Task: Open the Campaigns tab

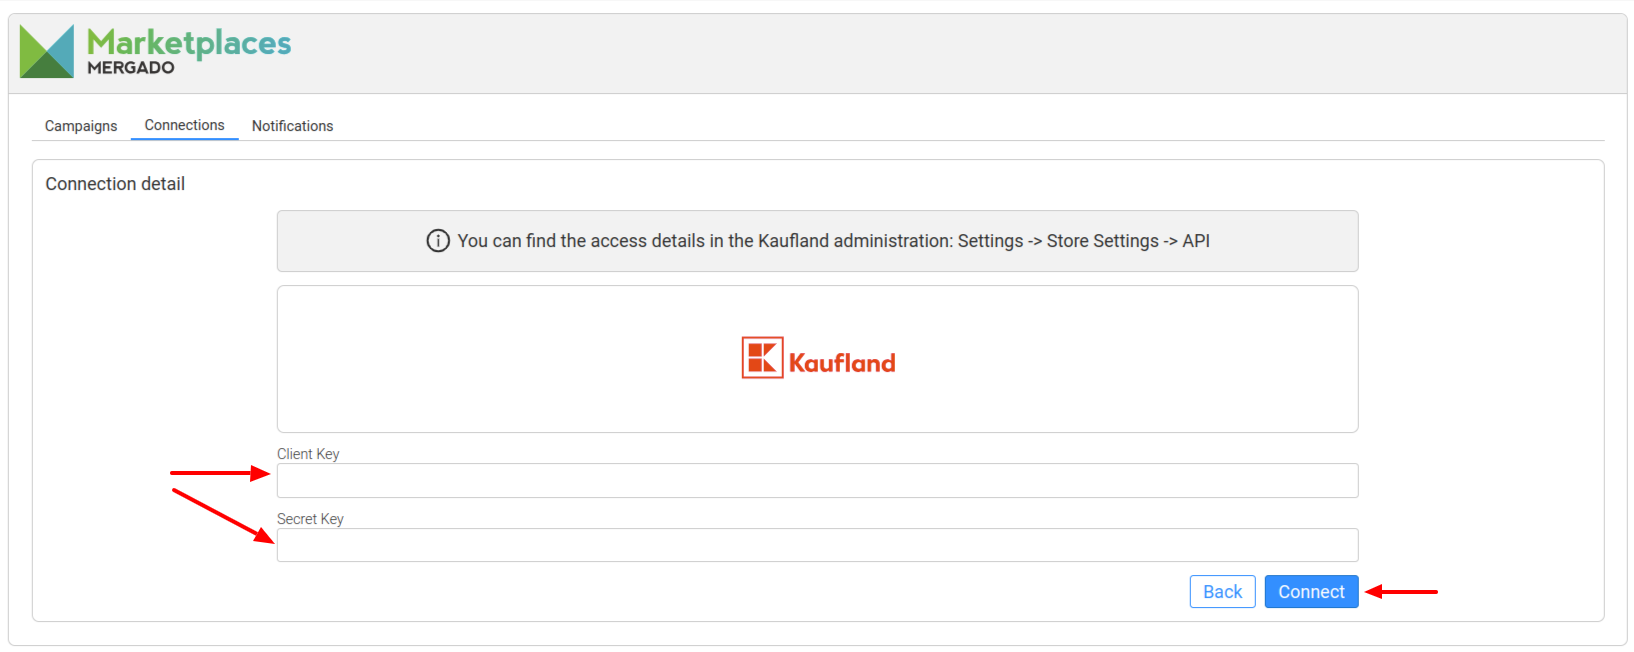Action: (81, 126)
